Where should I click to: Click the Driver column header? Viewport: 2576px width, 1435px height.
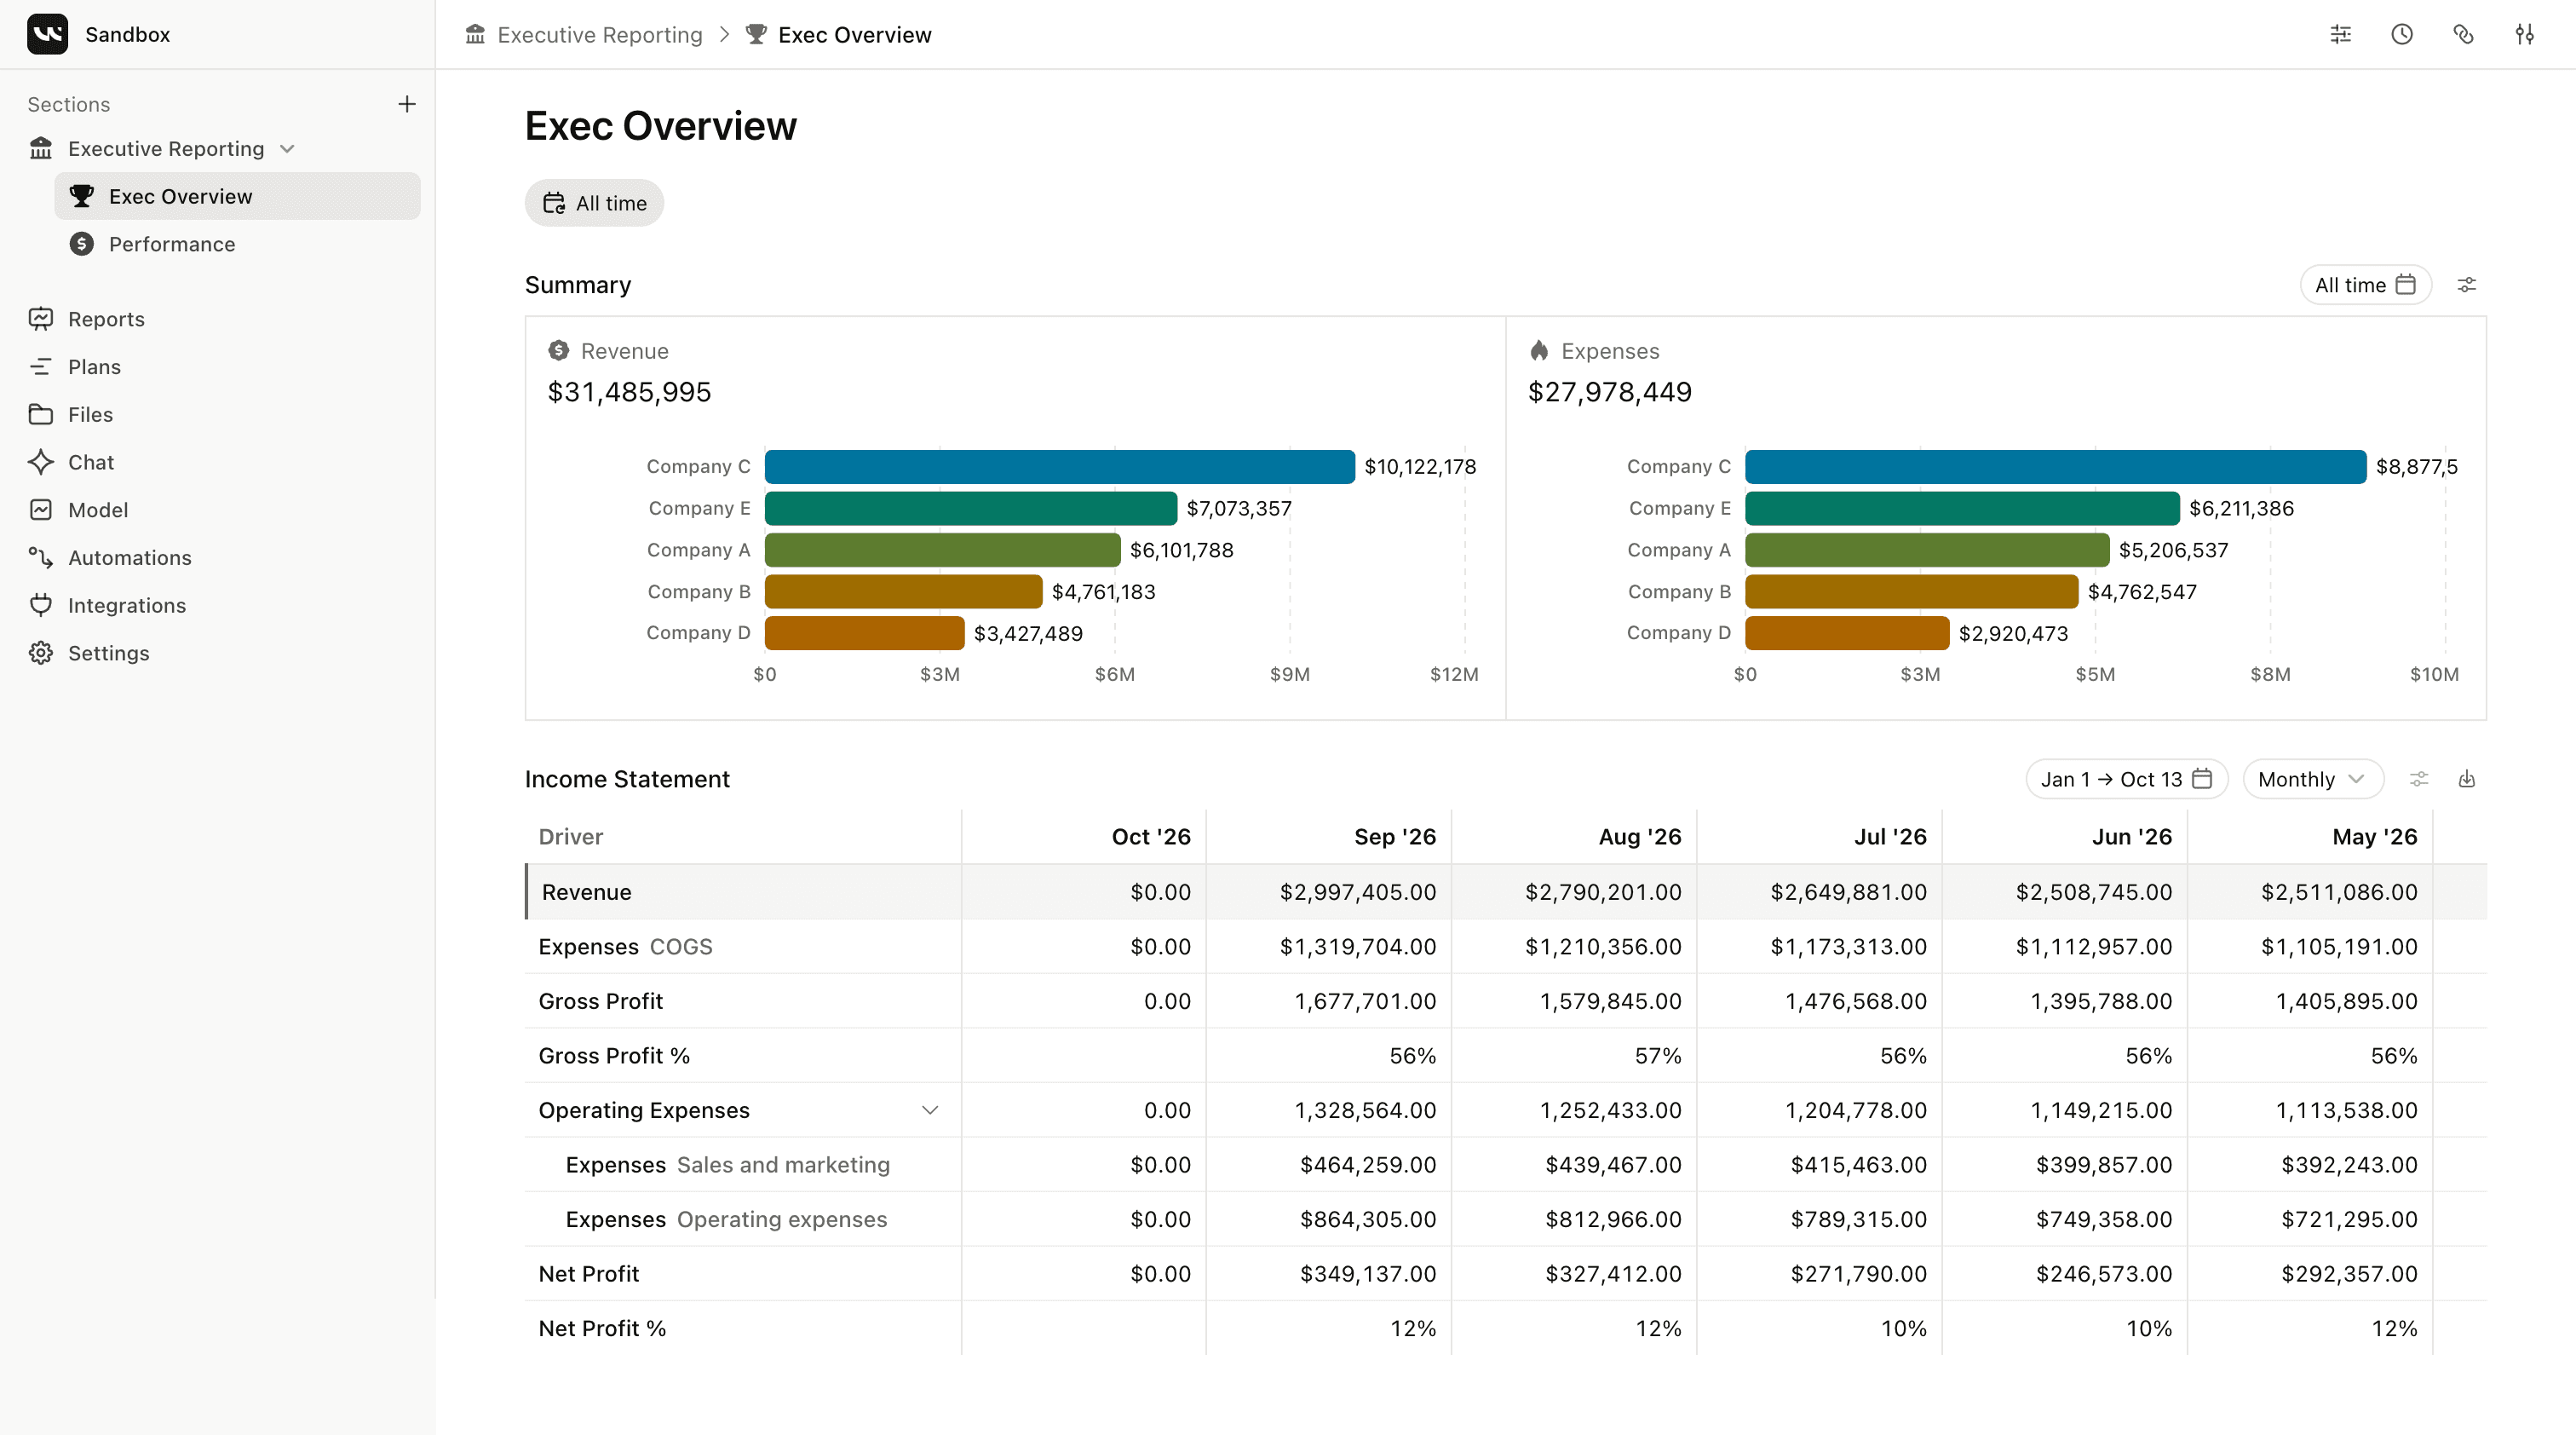(570, 837)
